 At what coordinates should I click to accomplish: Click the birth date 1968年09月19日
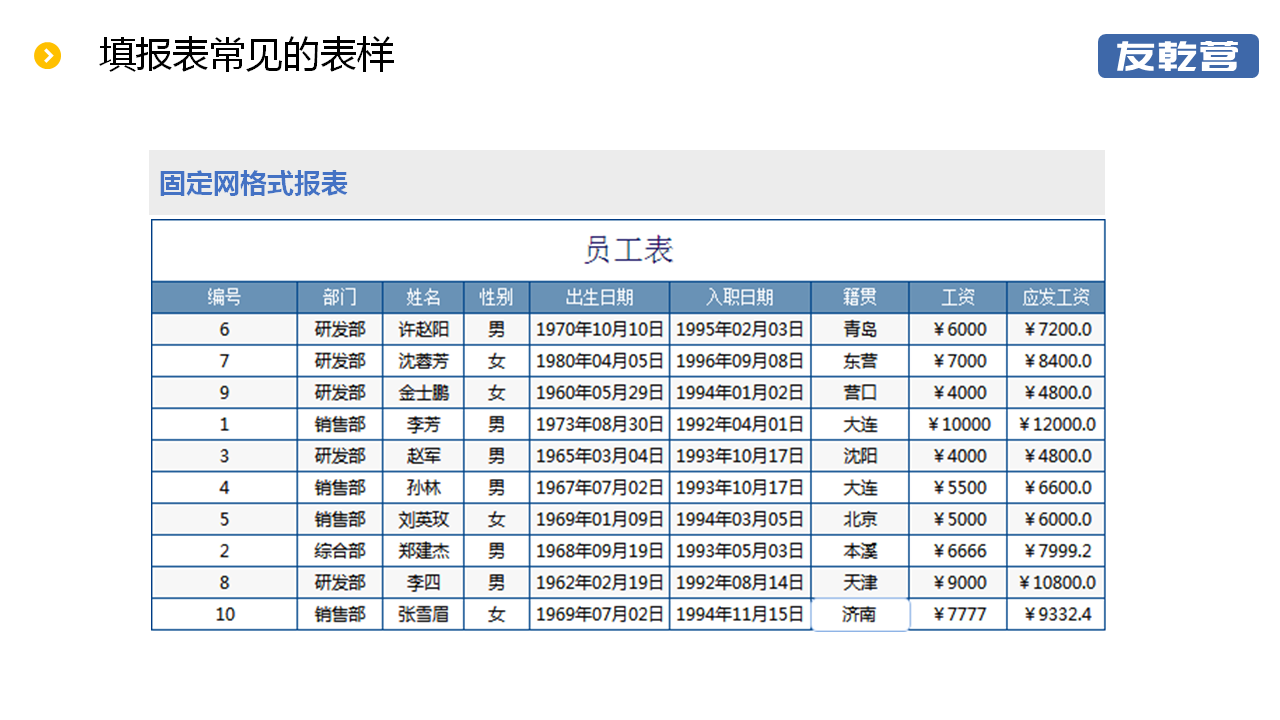point(600,551)
